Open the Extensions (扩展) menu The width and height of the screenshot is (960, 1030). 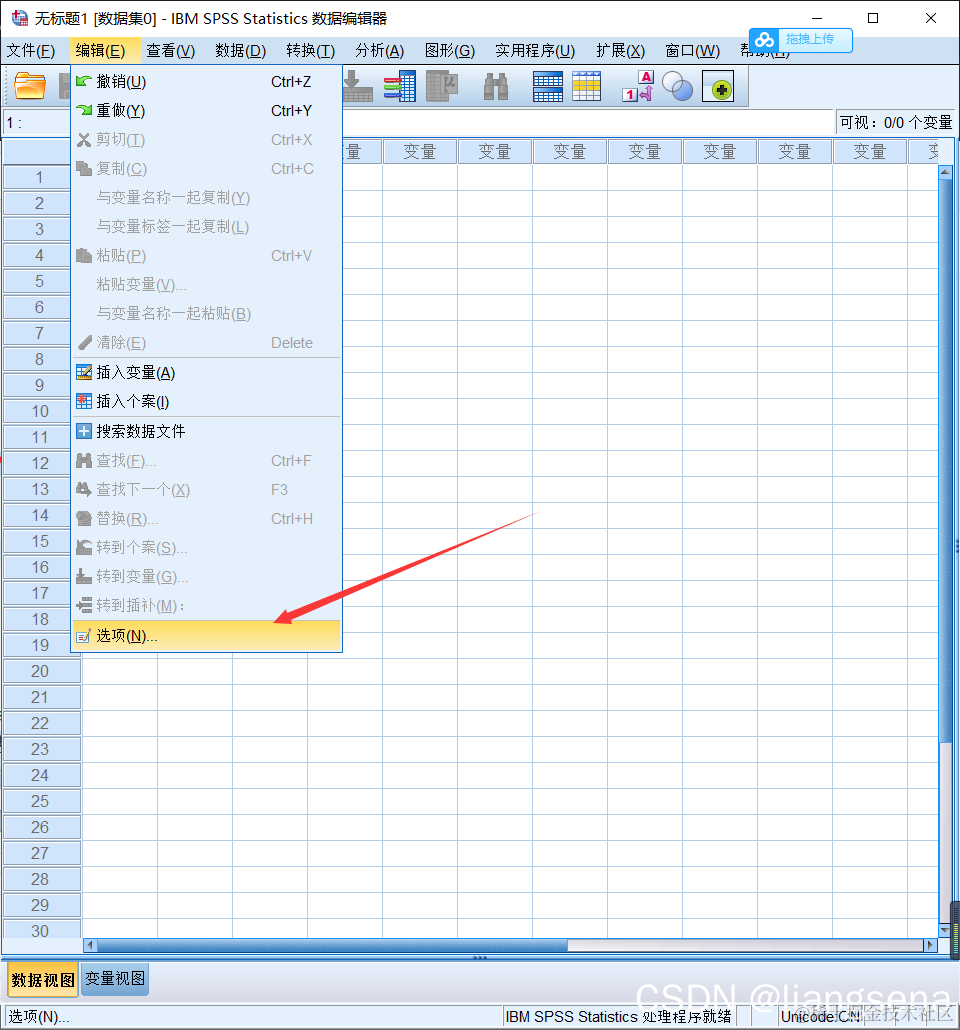point(620,51)
